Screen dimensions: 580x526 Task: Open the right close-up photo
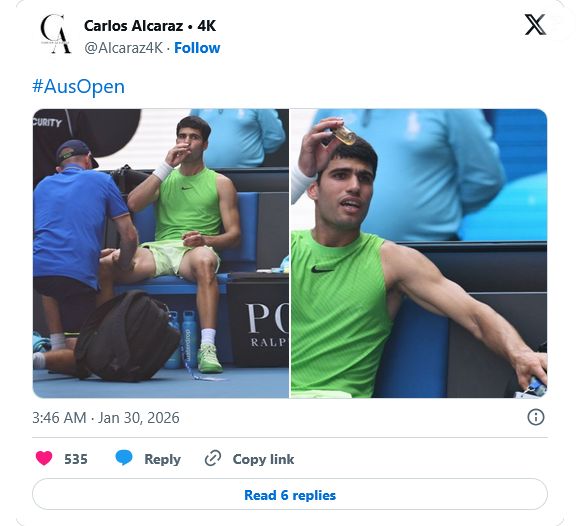419,253
